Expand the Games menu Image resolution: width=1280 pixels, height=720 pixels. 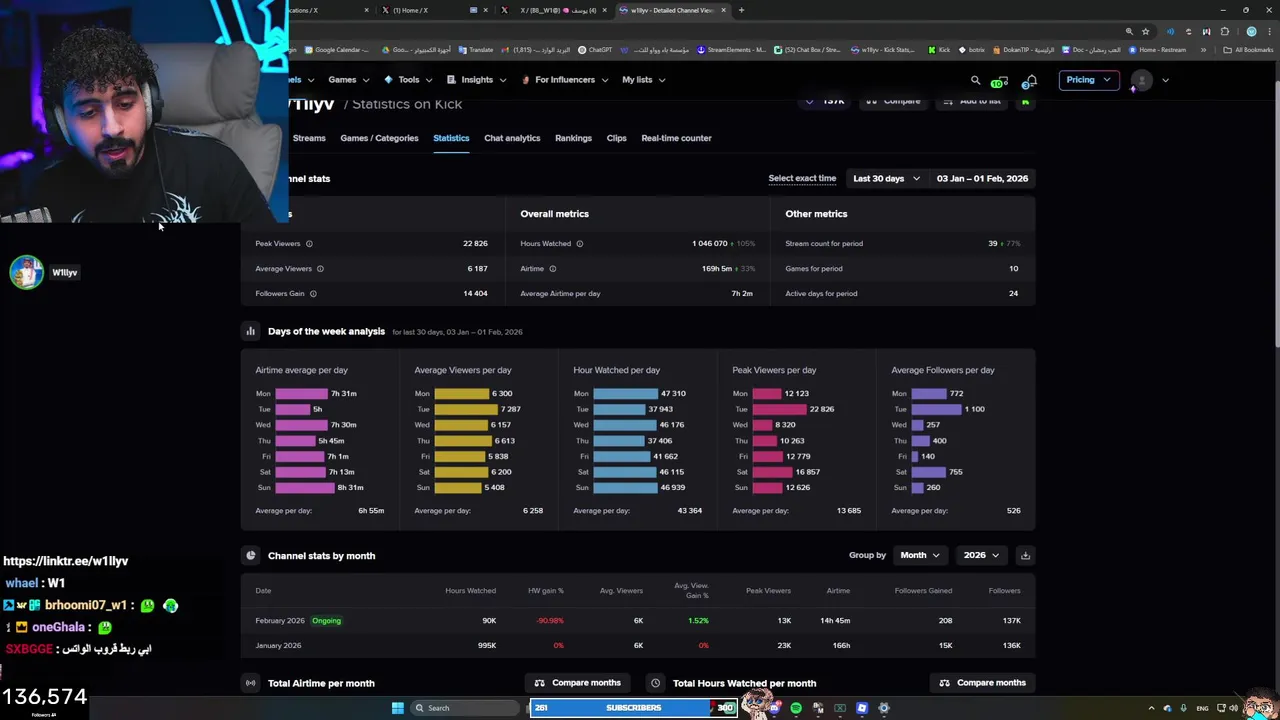click(x=348, y=80)
